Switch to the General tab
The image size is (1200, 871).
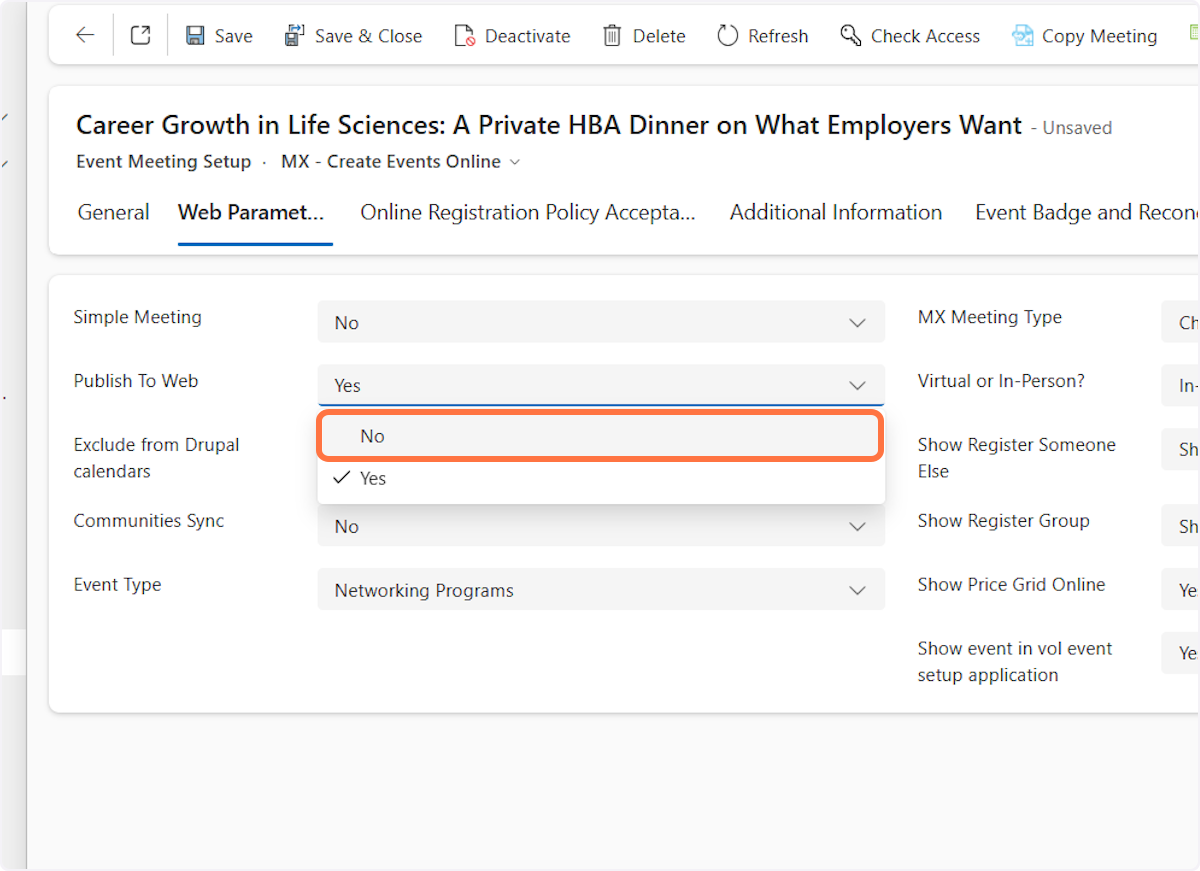tap(113, 212)
